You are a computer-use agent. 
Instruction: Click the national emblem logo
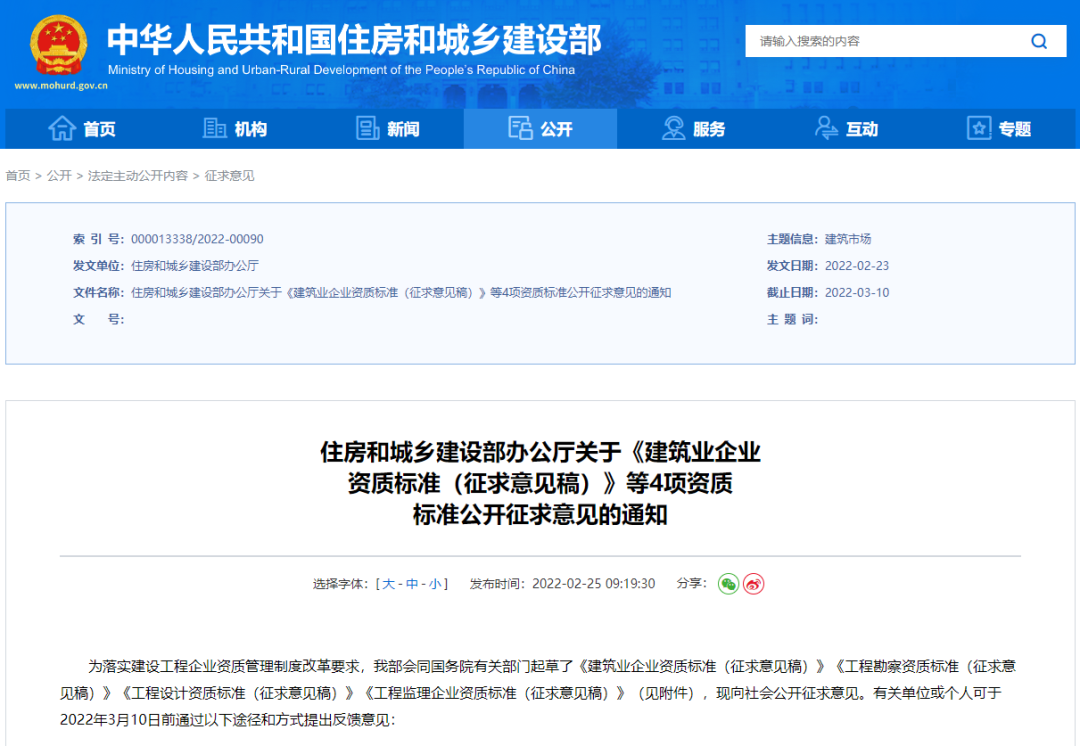[58, 45]
